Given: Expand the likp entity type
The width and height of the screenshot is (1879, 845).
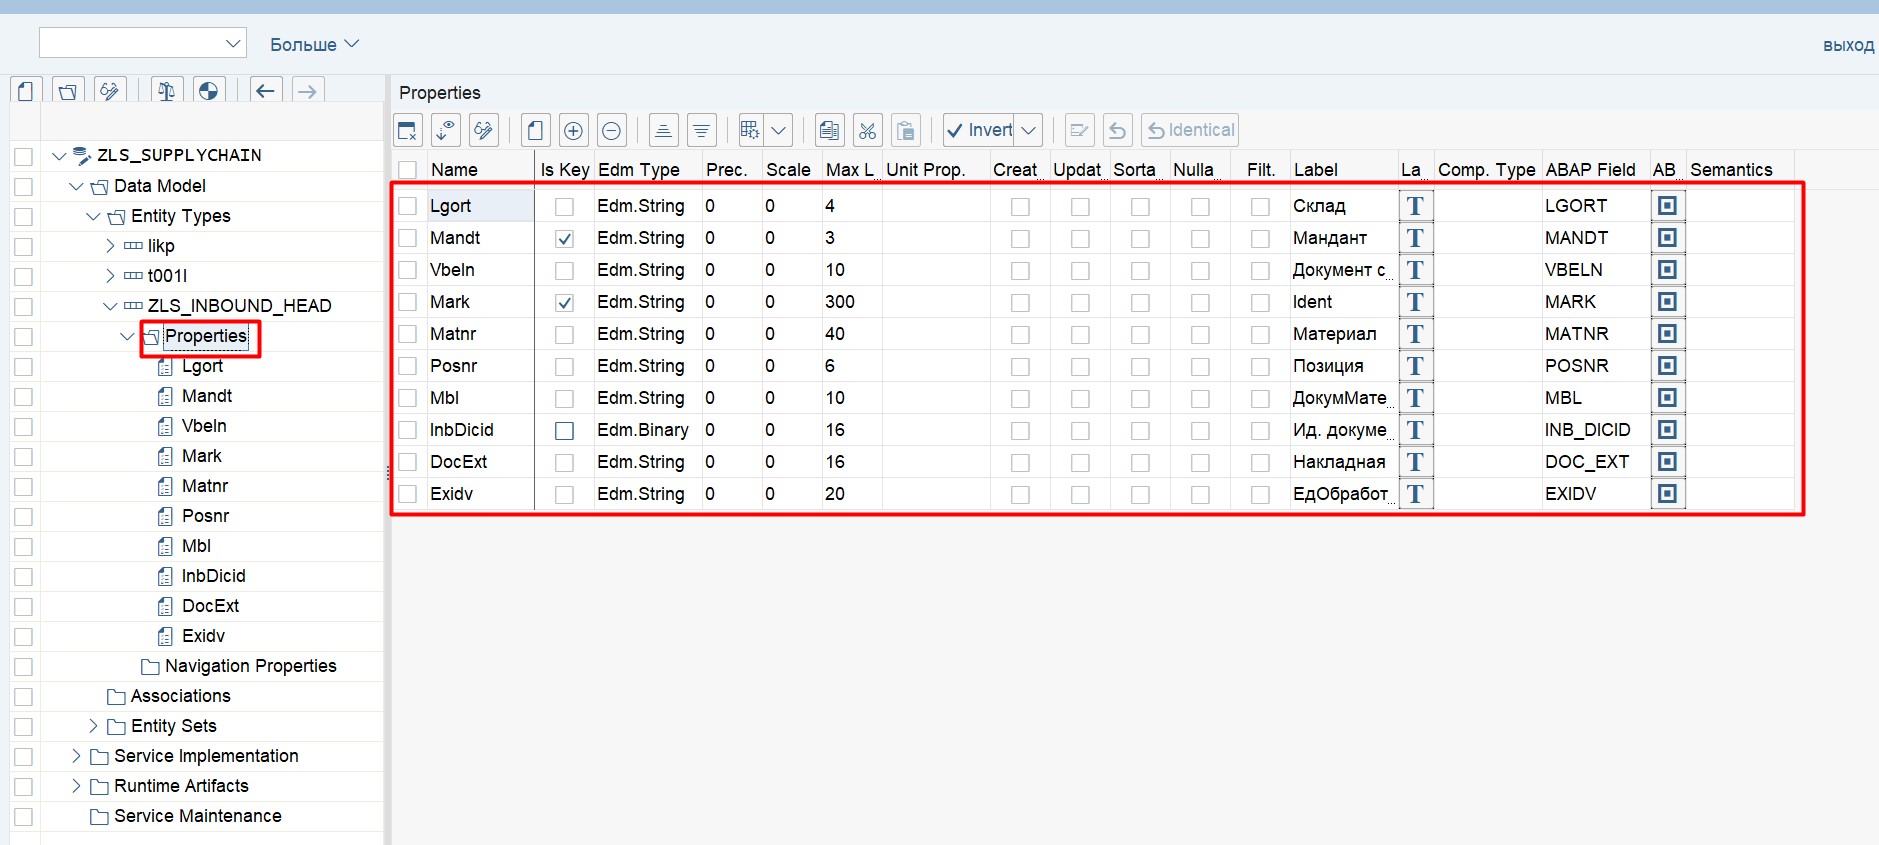Looking at the screenshot, I should 110,246.
